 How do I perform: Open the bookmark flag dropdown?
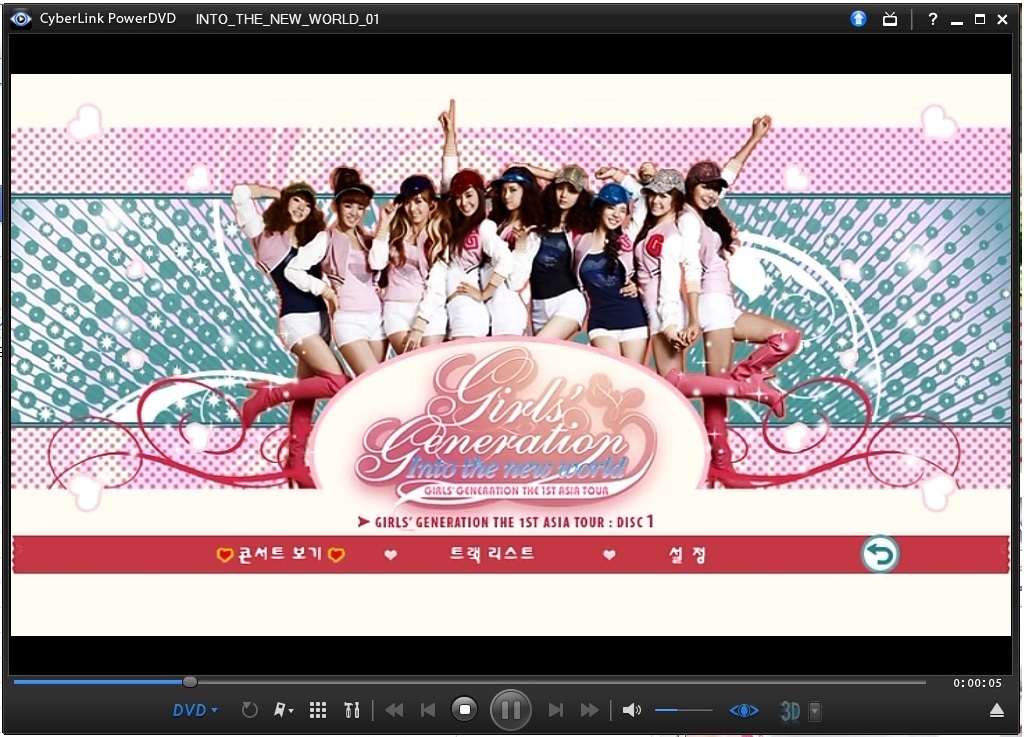tap(283, 710)
